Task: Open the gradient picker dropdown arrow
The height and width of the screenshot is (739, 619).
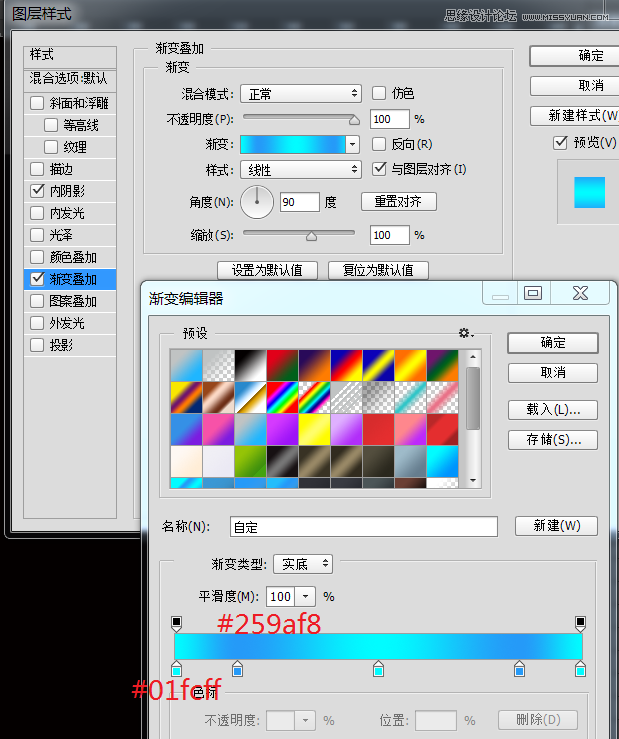Action: pos(353,145)
